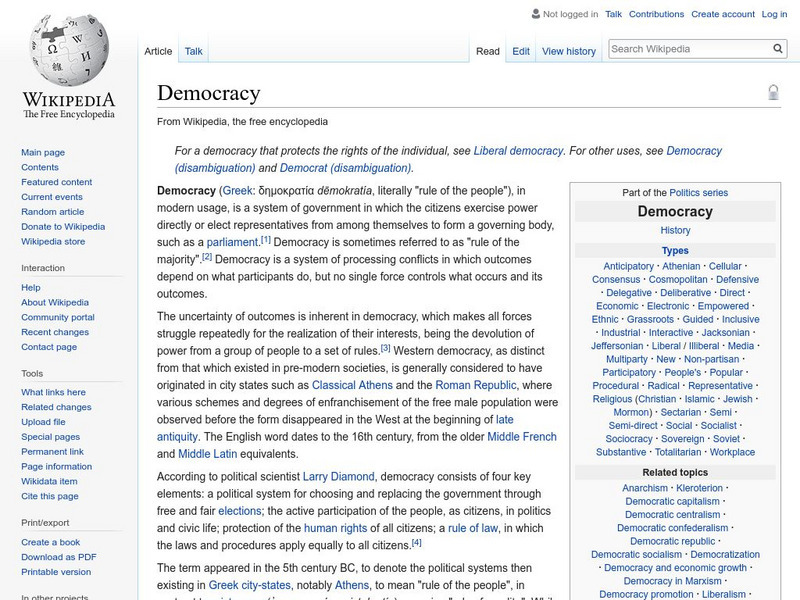Follow the Liberal democracy hatnote link

pos(518,151)
